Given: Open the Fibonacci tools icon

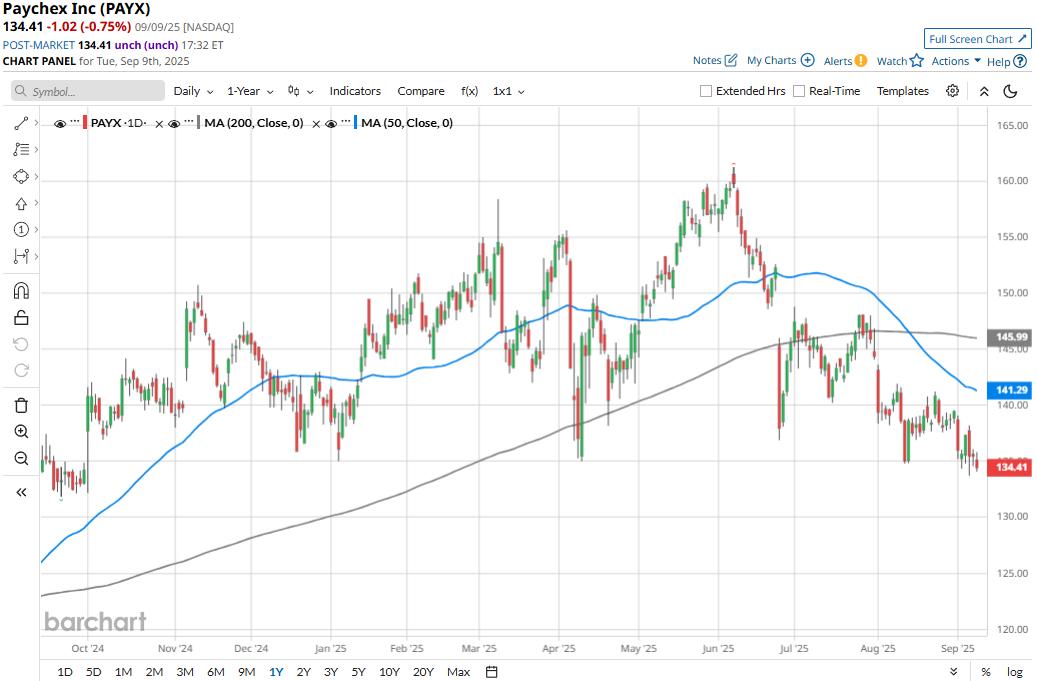Looking at the screenshot, I should [x=21, y=150].
